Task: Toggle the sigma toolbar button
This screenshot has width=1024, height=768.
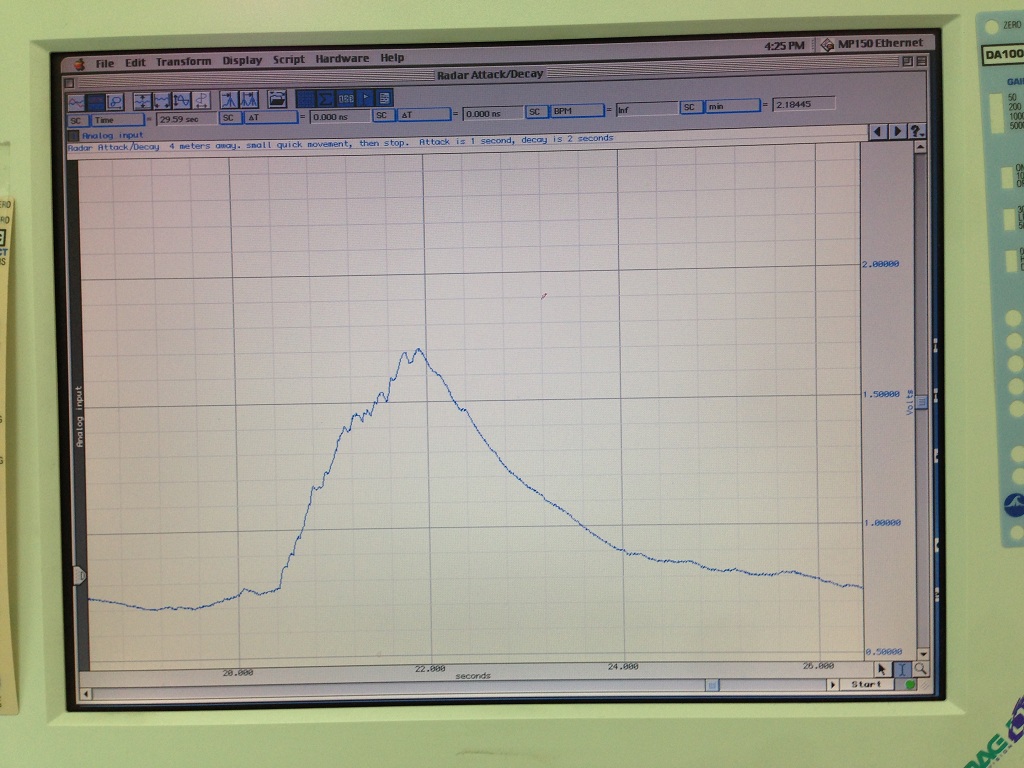Action: (x=324, y=98)
